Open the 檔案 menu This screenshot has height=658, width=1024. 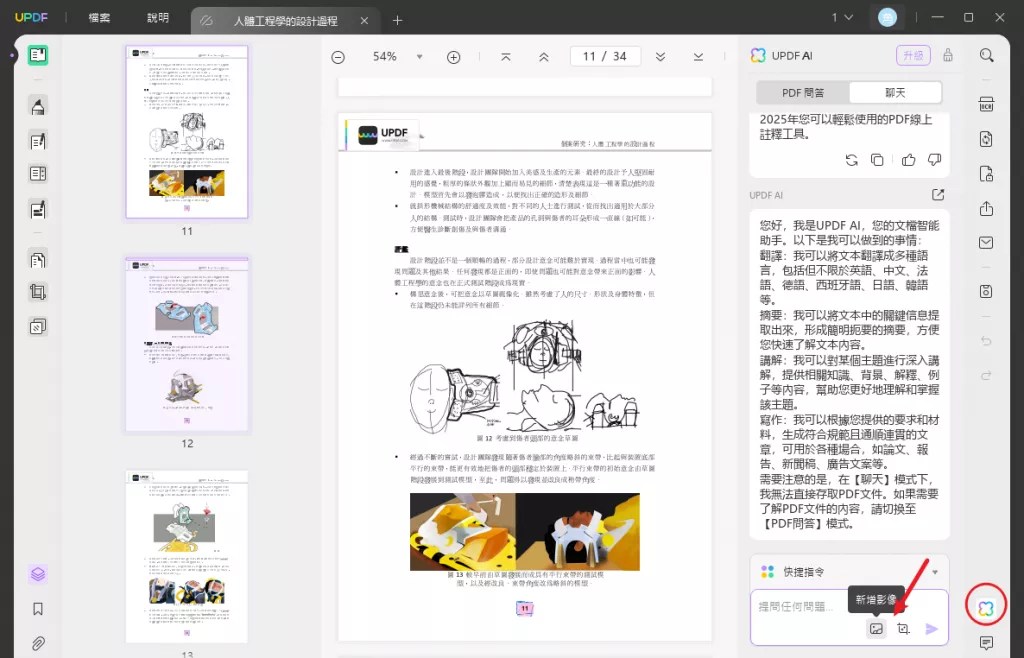[99, 18]
